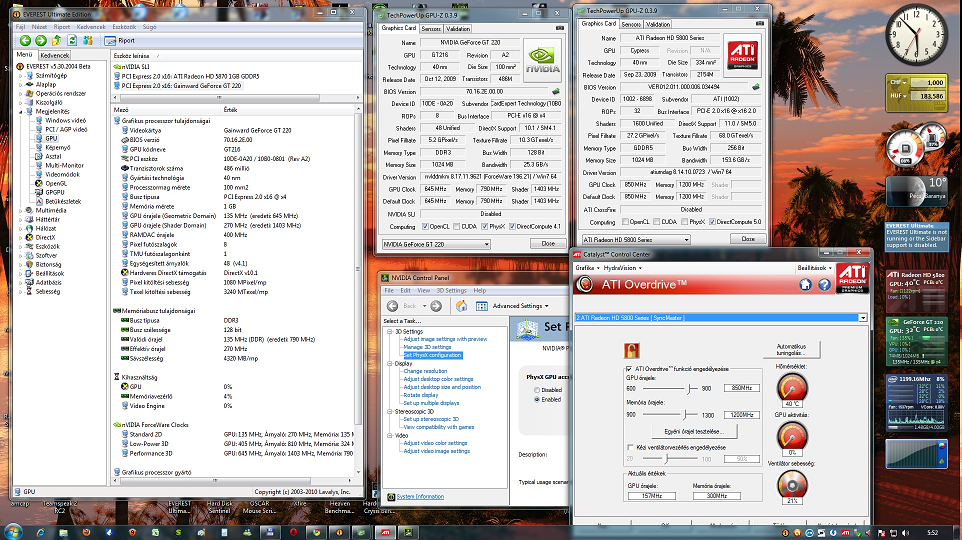The image size is (962, 540).
Task: Click the EVEREST up-level folder icon
Action: (x=56, y=40)
